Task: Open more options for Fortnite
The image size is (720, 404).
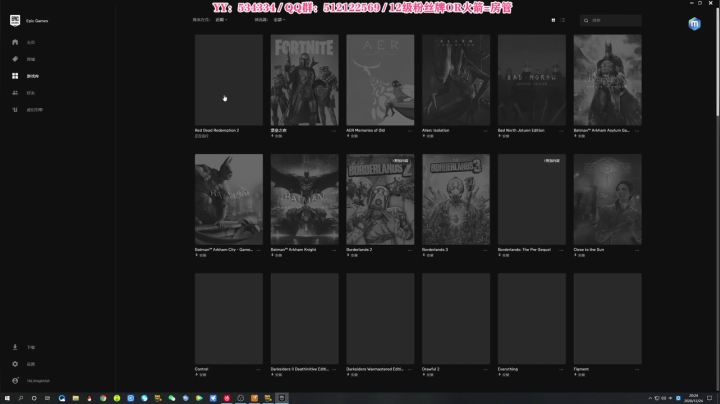Action: pos(334,131)
